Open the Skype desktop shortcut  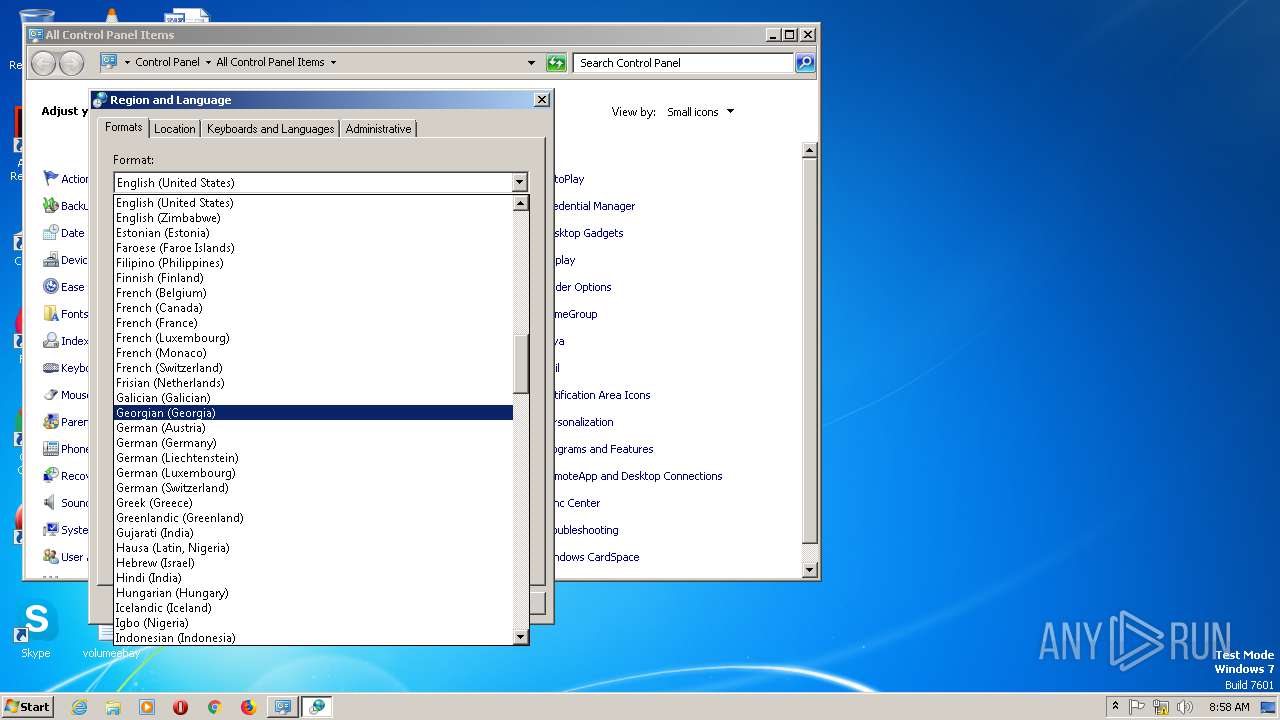(x=36, y=630)
